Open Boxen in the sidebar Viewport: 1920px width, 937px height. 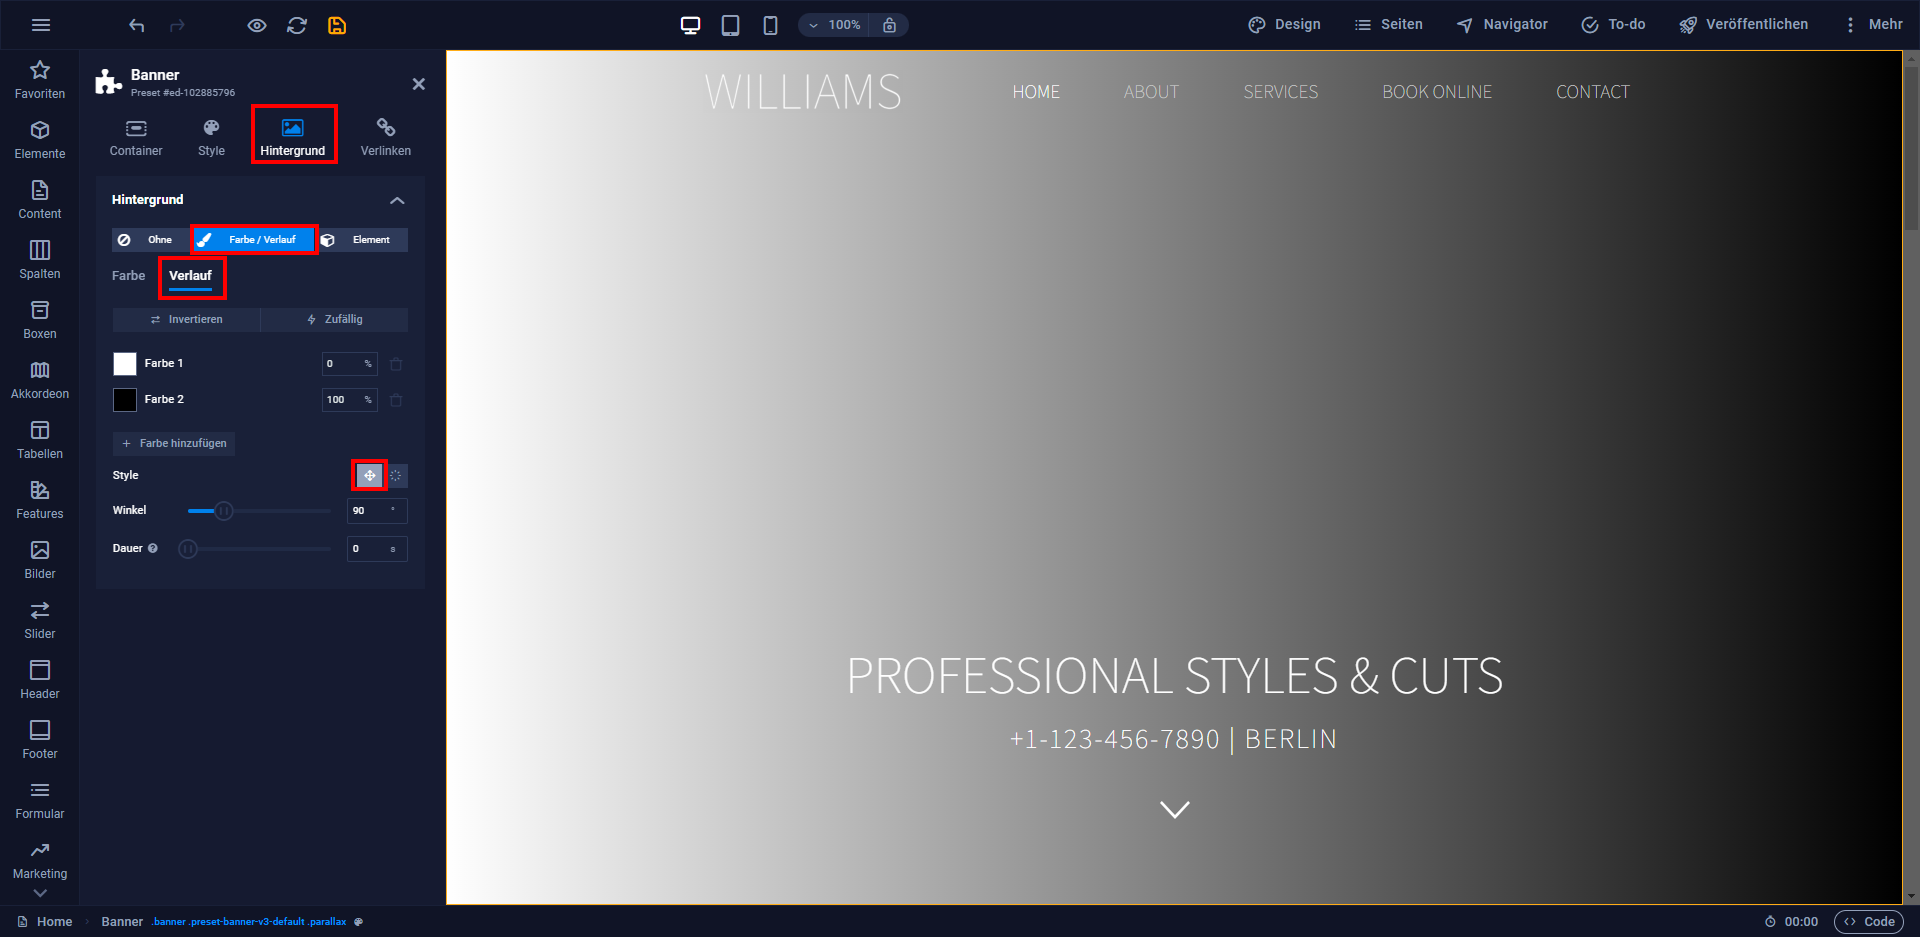tap(40, 320)
